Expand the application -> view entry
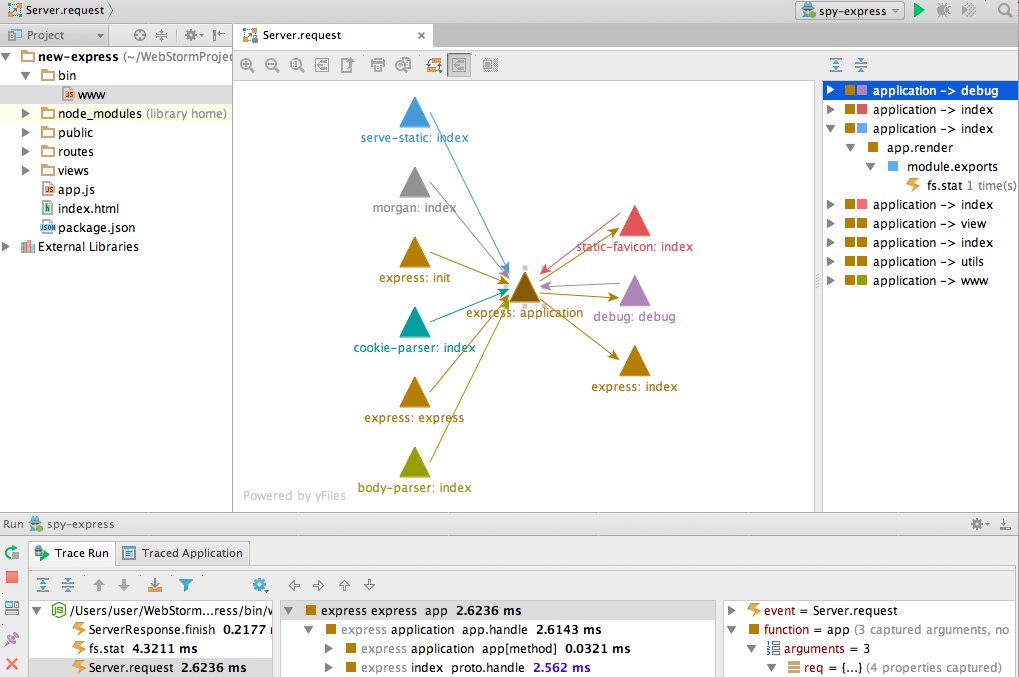Image resolution: width=1019 pixels, height=677 pixels. [x=830, y=224]
